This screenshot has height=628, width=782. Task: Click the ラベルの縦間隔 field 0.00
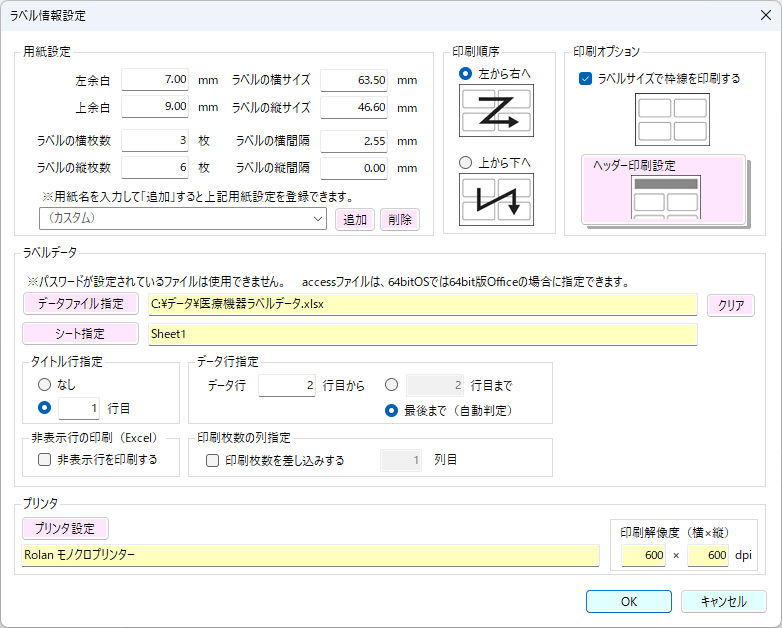click(x=354, y=168)
